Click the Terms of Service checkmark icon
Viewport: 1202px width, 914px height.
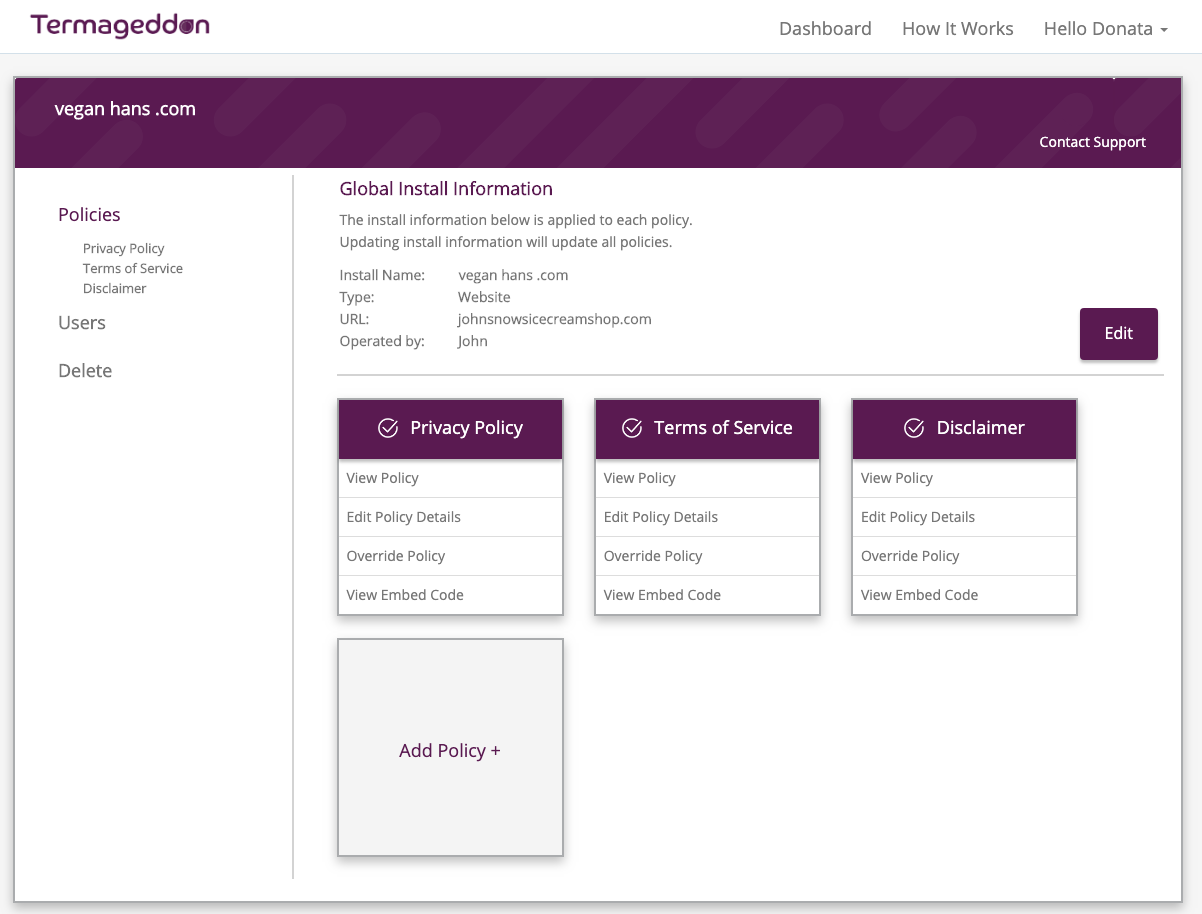tap(632, 428)
